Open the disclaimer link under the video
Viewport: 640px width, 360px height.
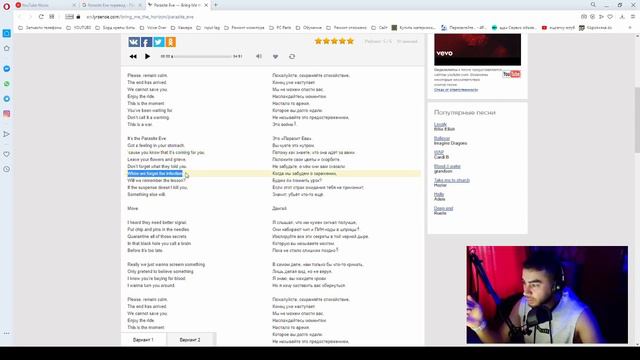[456, 90]
